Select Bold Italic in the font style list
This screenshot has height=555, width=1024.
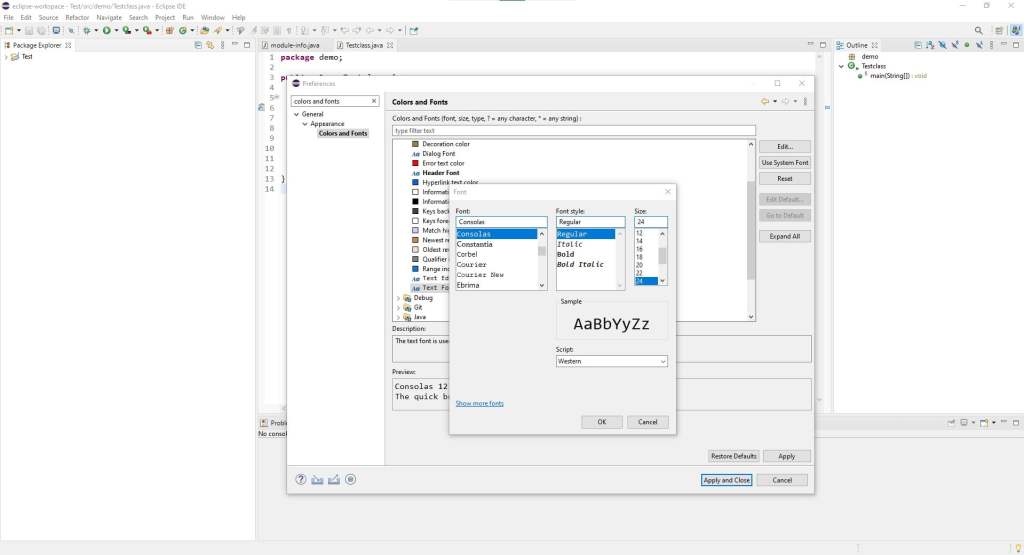tap(580, 264)
